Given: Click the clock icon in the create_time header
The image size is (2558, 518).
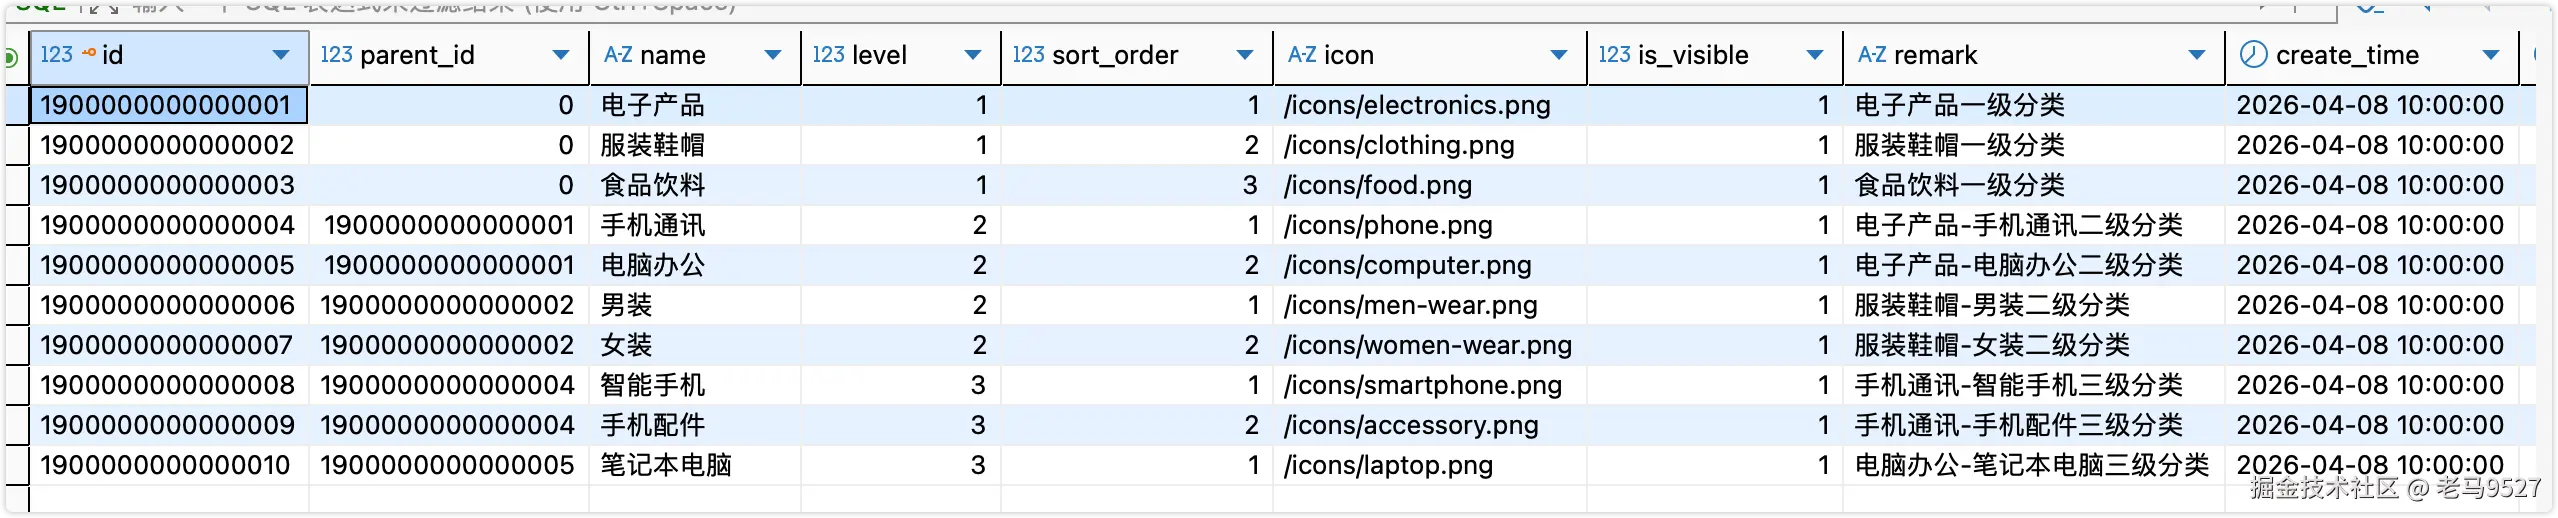Looking at the screenshot, I should coord(2253,55).
